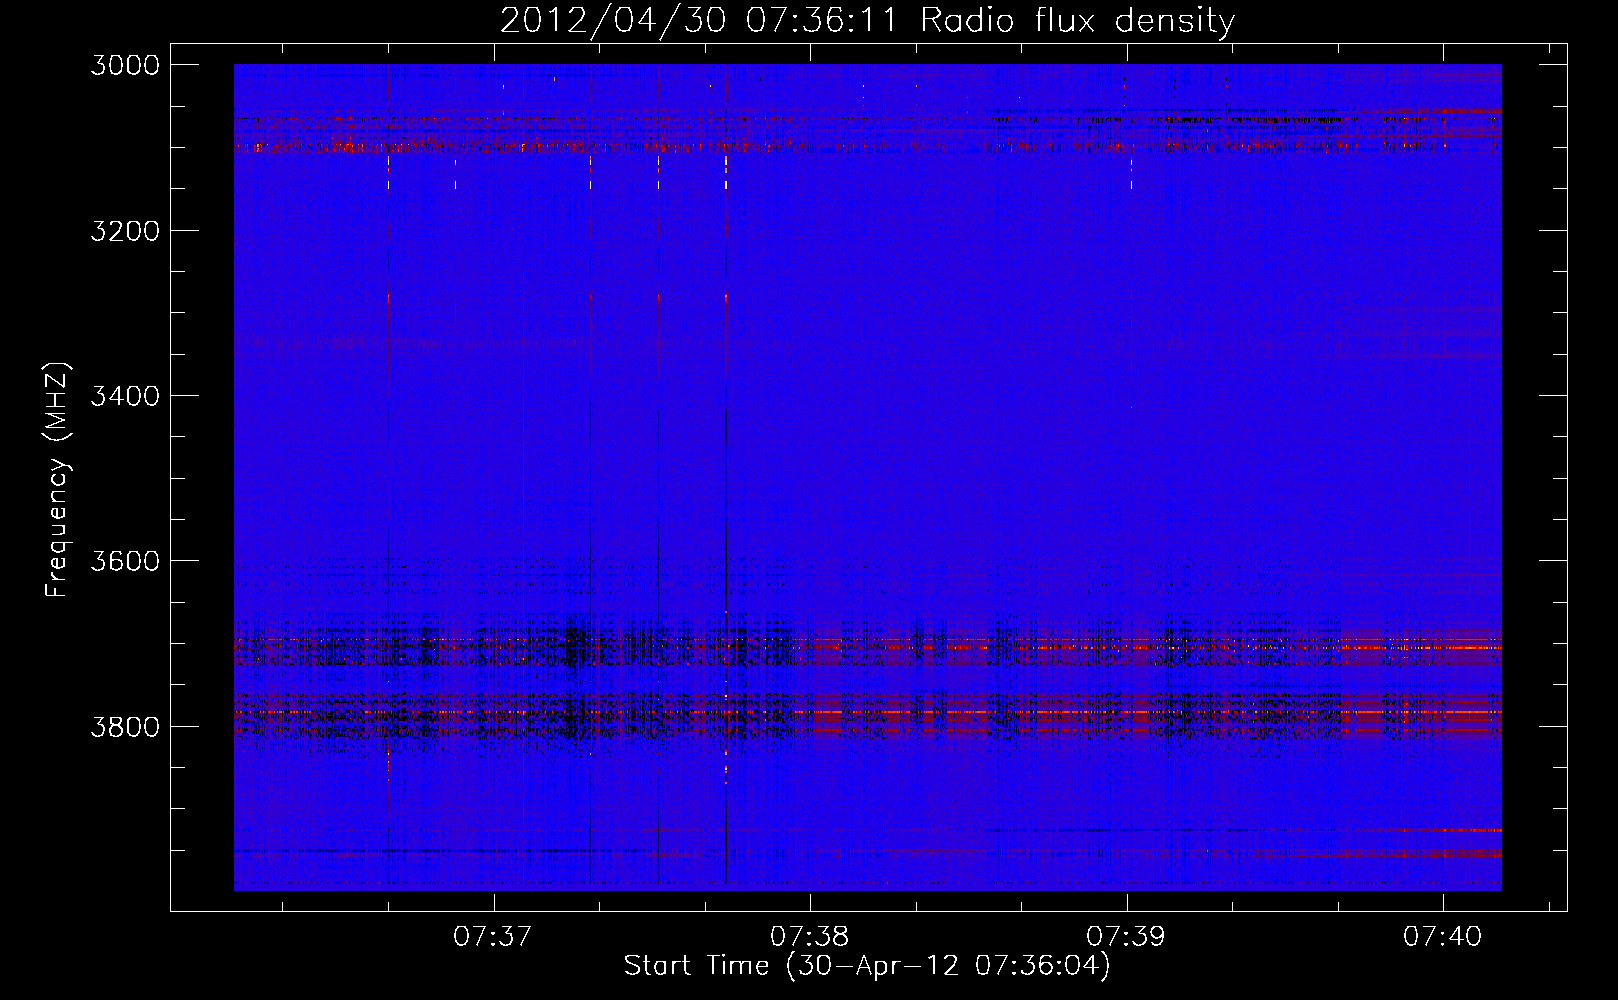Click the plot title "Radio flux density"
Image resolution: width=1618 pixels, height=1000 pixels.
point(1077,21)
